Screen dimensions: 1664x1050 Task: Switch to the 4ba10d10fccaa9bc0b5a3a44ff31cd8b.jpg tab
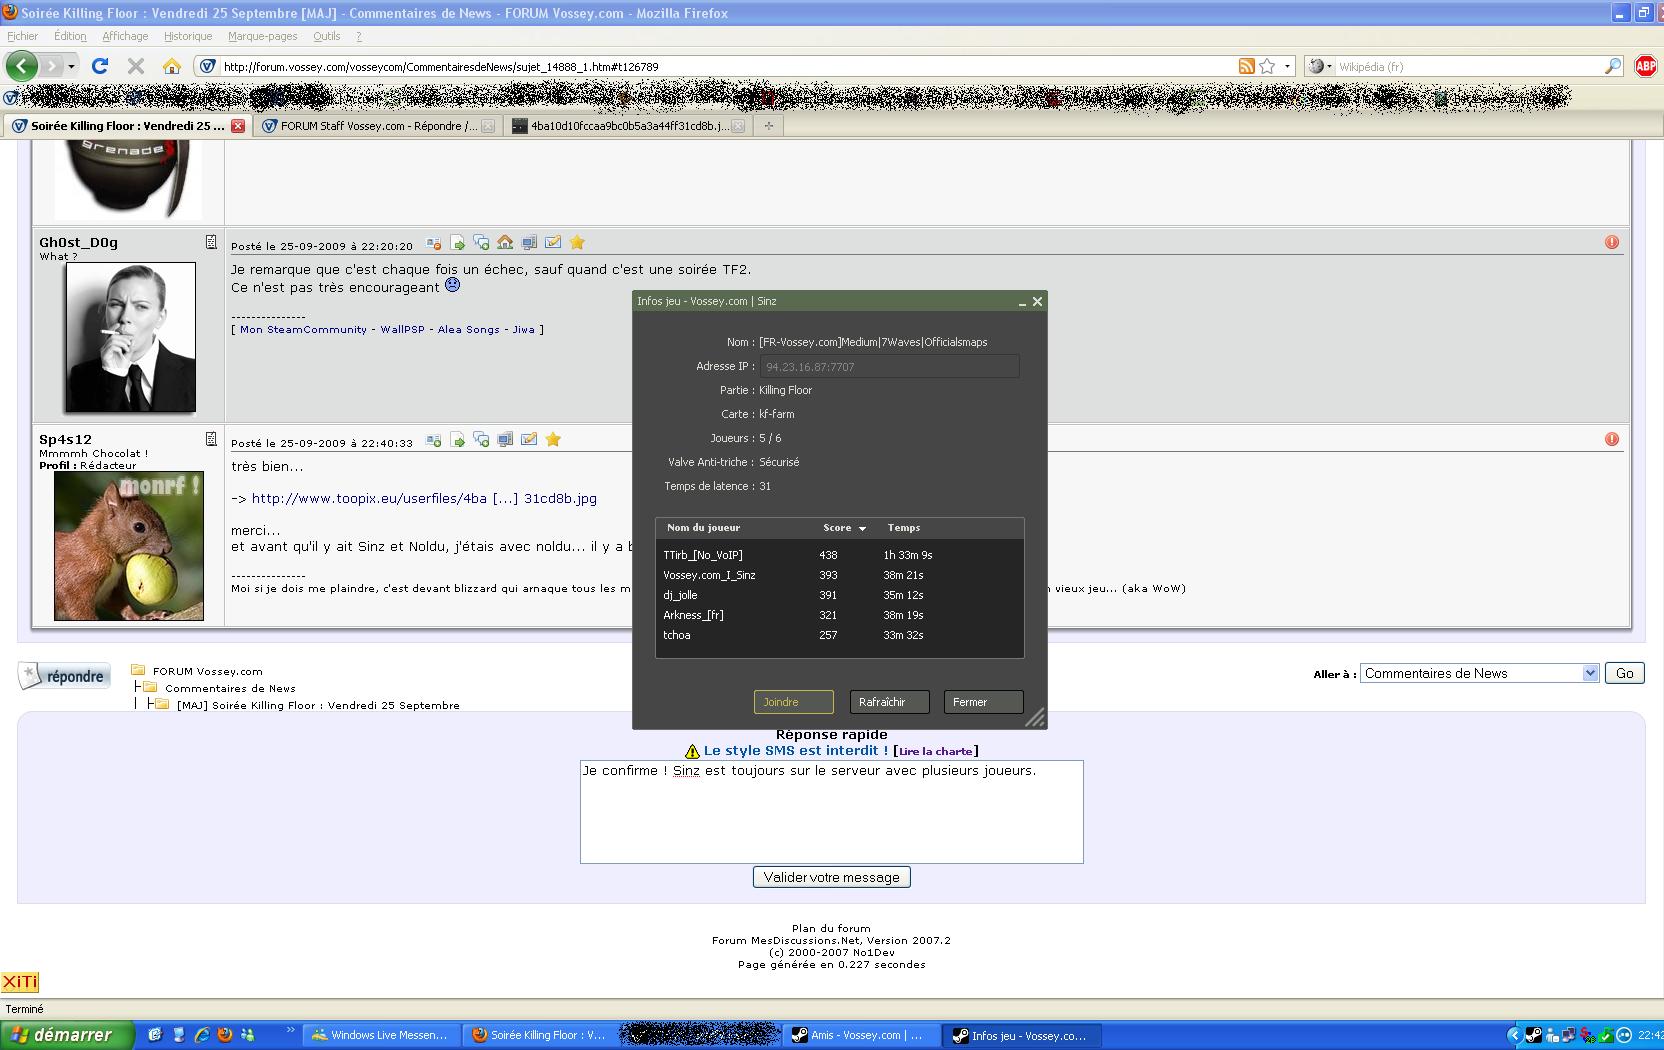click(x=628, y=126)
